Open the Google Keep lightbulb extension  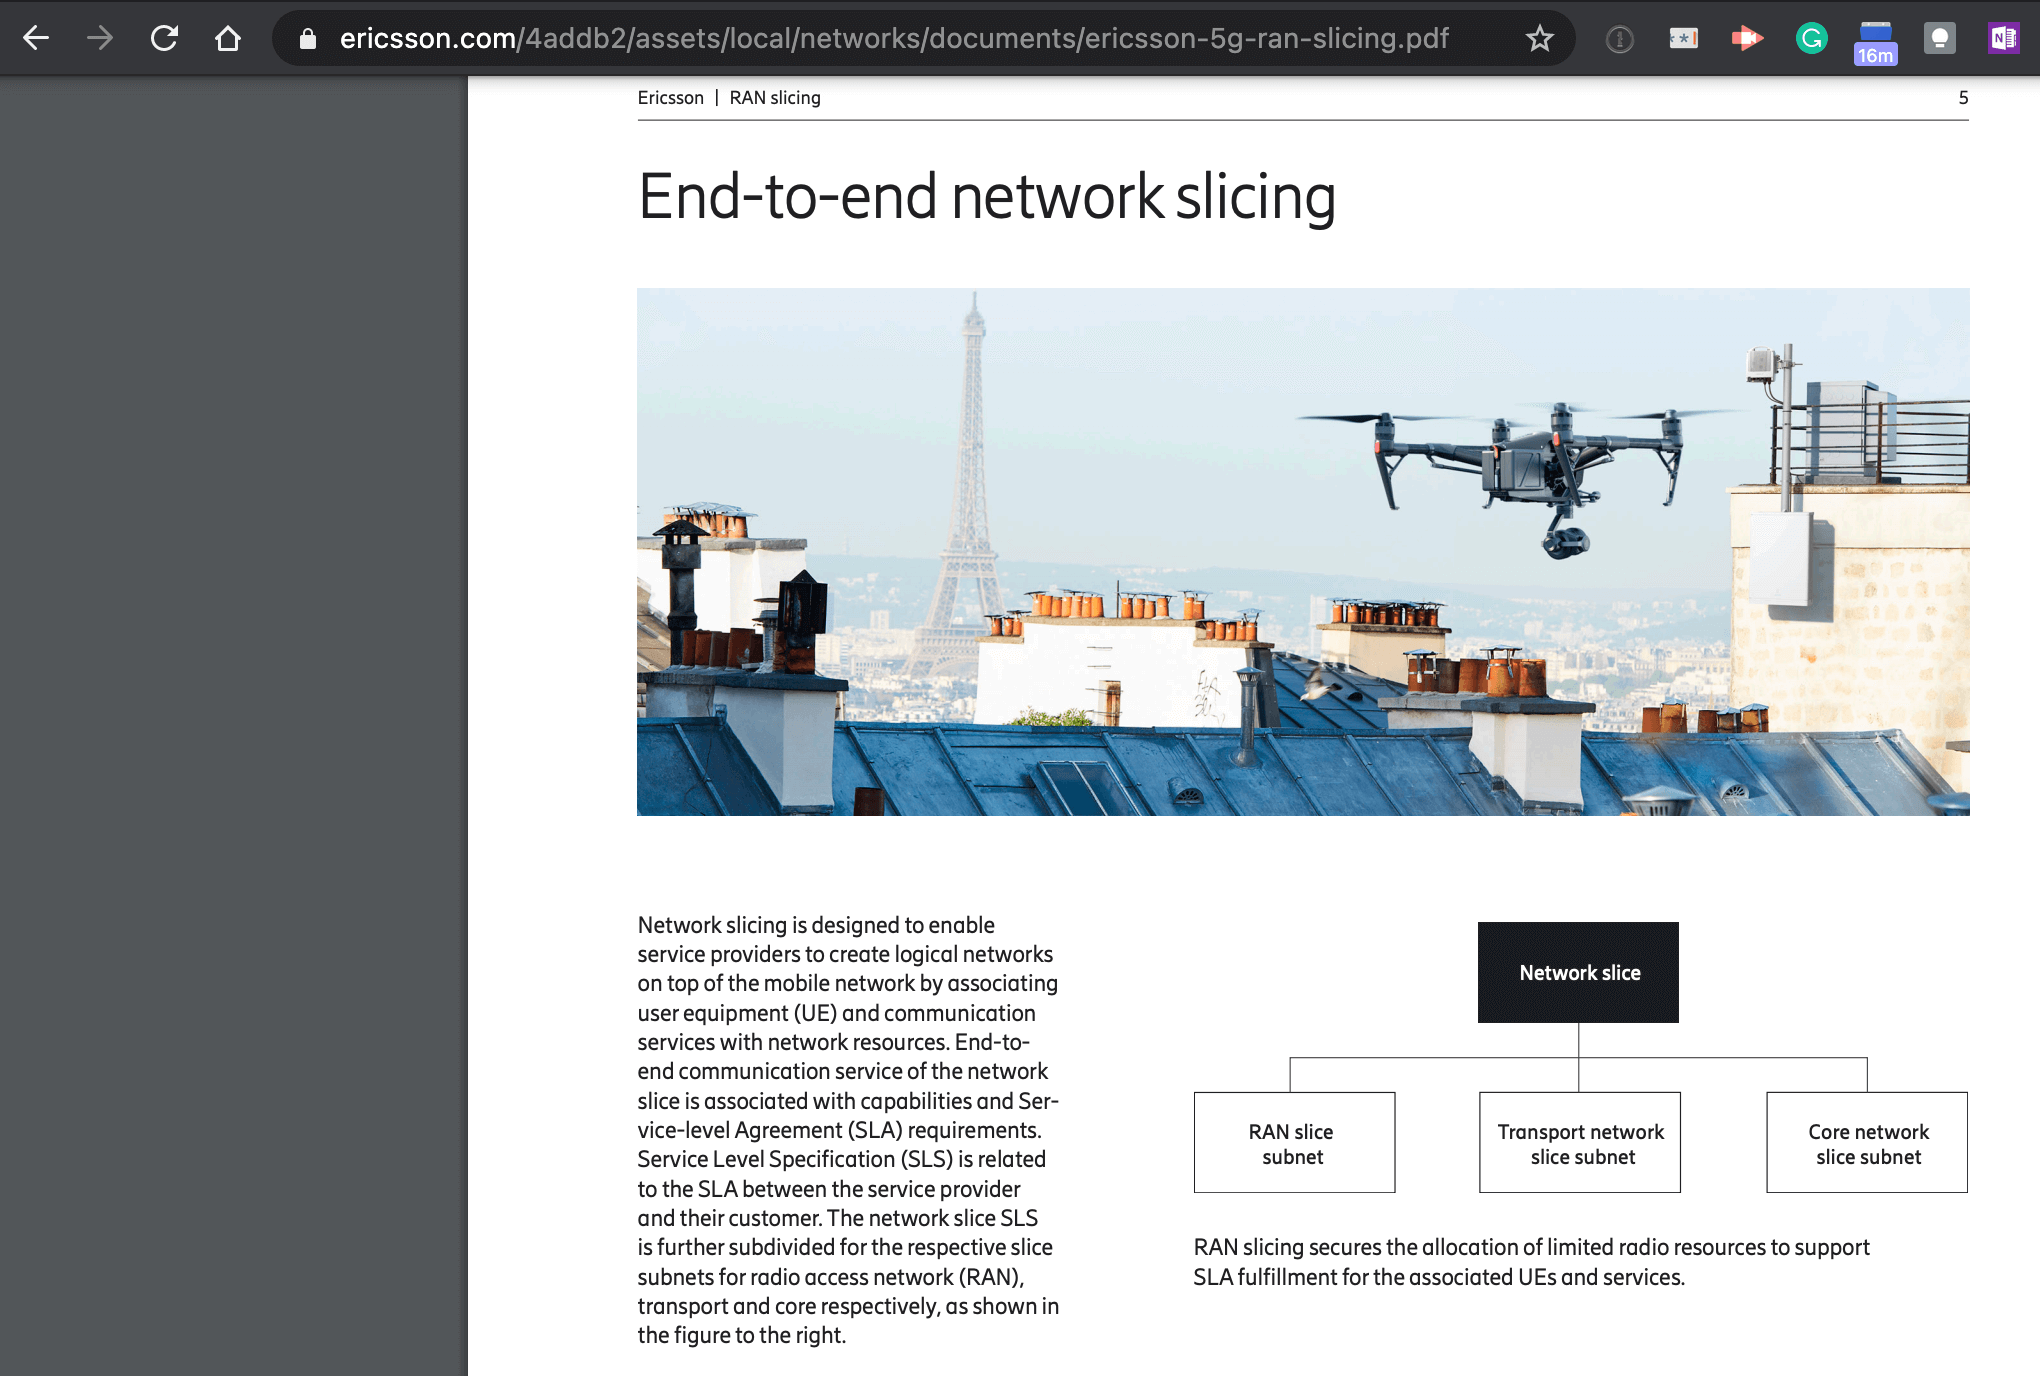[x=1939, y=39]
